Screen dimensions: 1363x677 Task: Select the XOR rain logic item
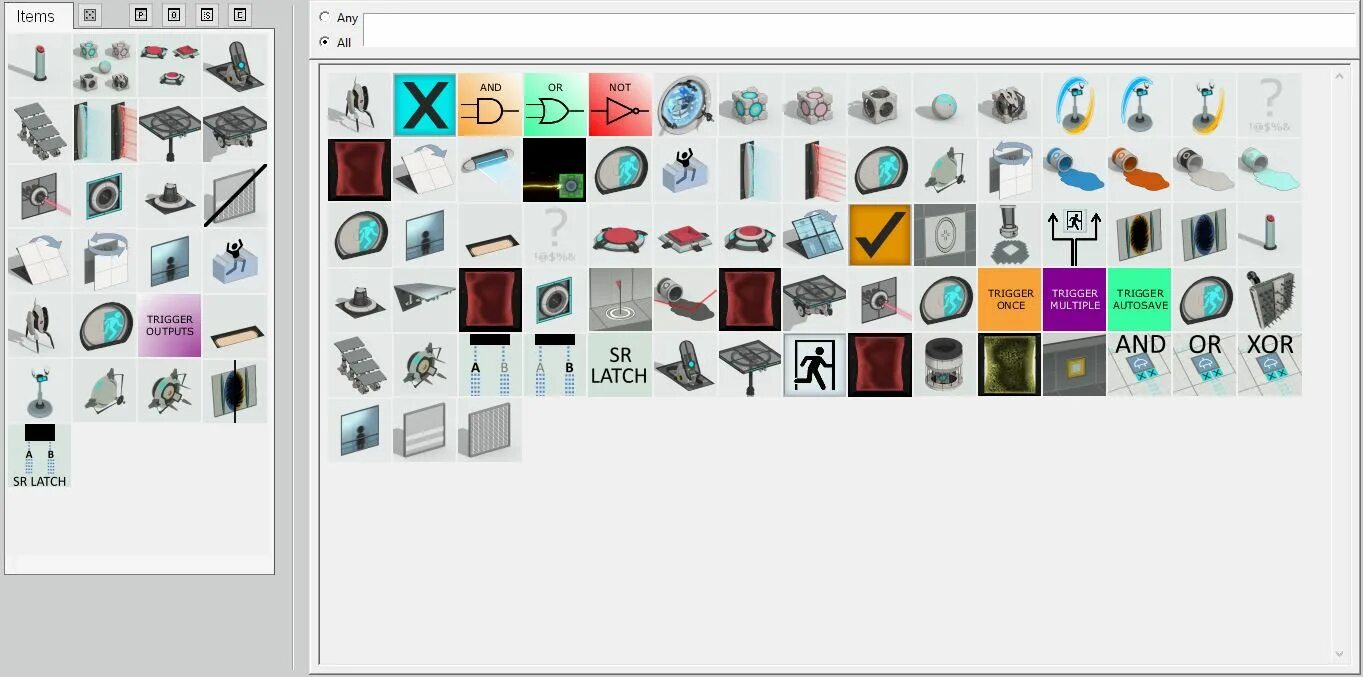(1270, 365)
